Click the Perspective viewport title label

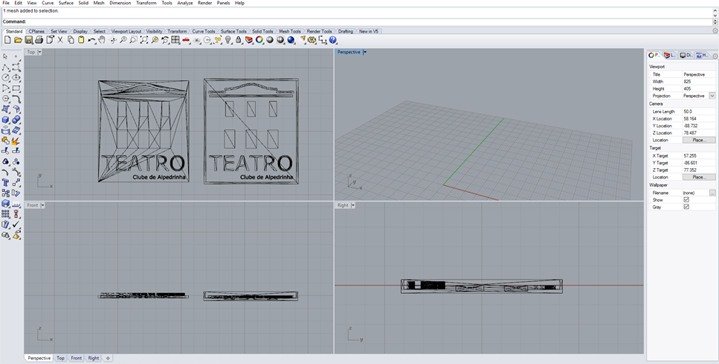pyautogui.click(x=349, y=52)
